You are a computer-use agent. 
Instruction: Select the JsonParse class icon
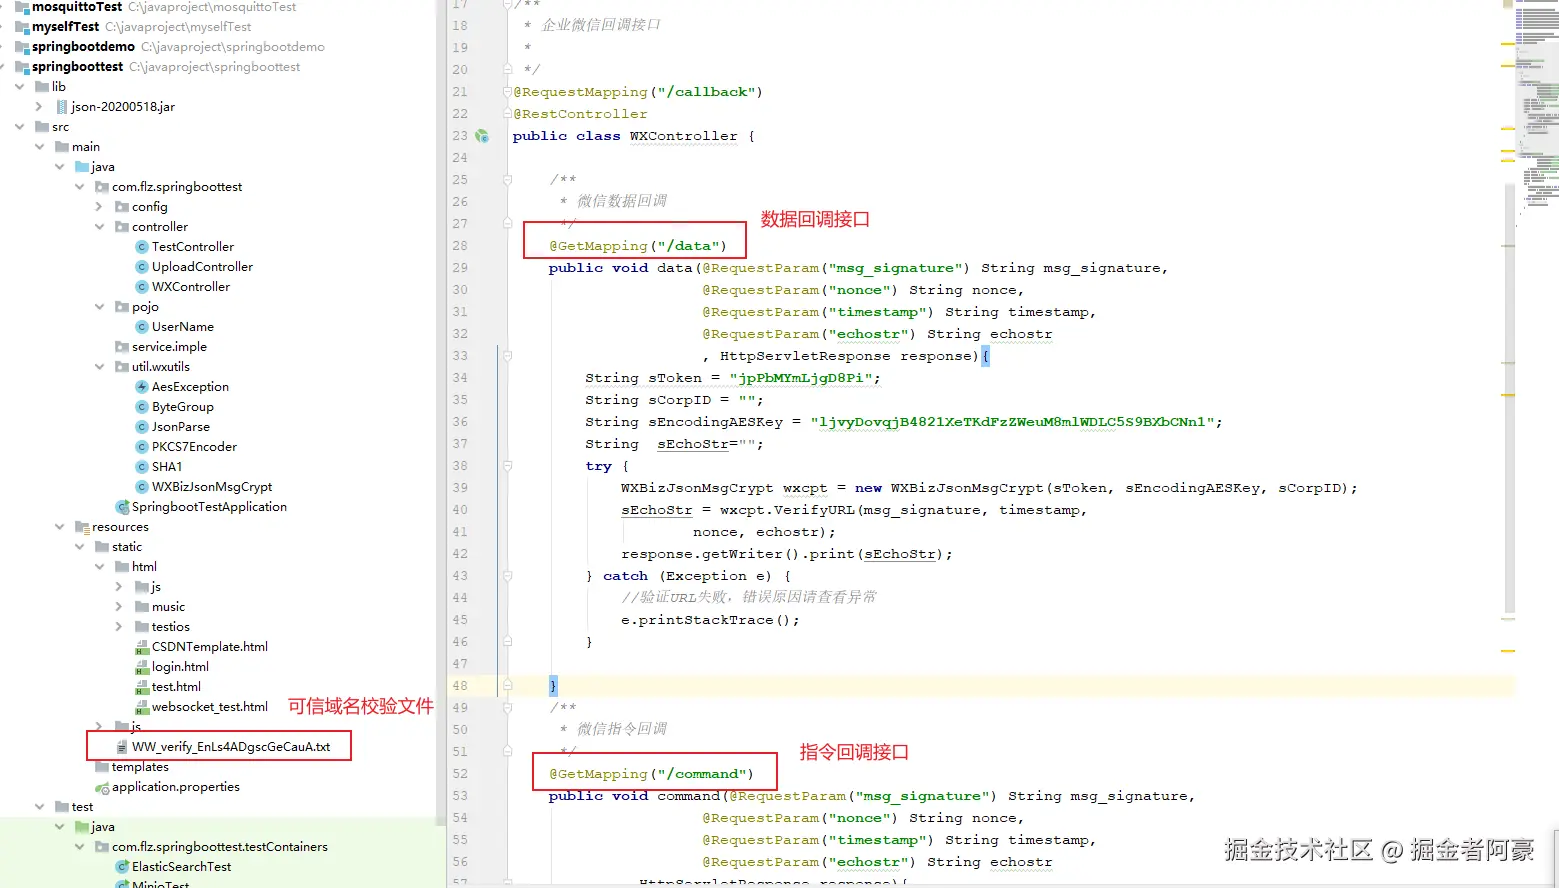click(x=142, y=427)
